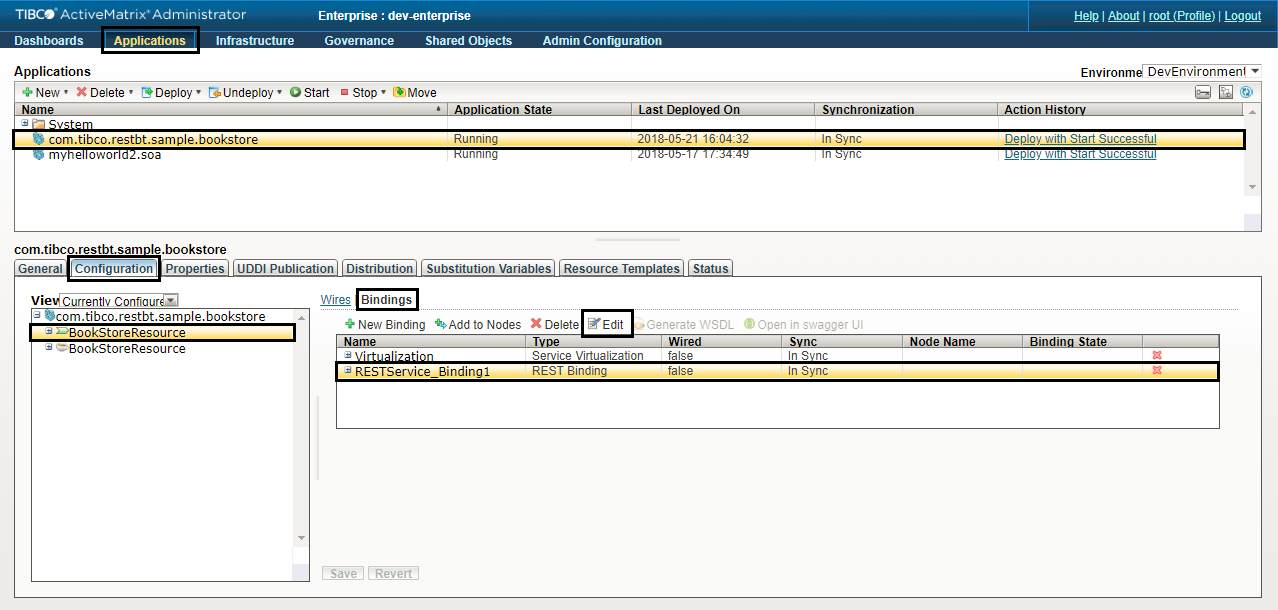This screenshot has width=1278, height=610.
Task: Expand the second BookStoreResource tree node
Action: [x=49, y=347]
